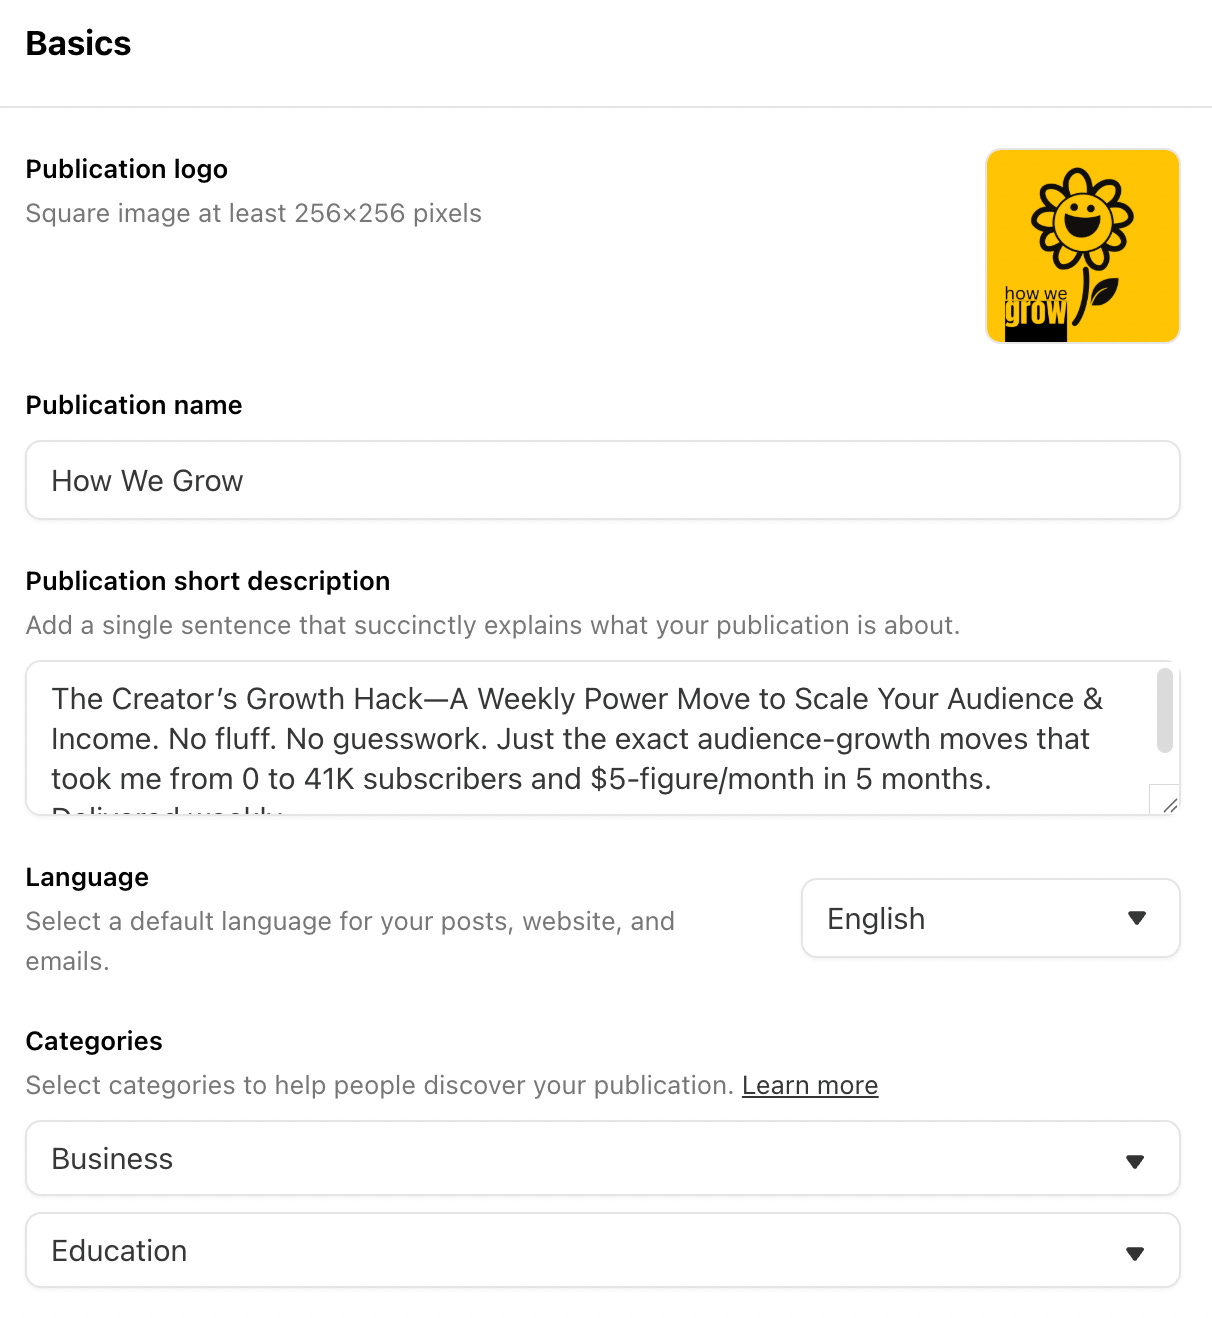The height and width of the screenshot is (1318, 1212).
Task: Select the text "How We Grow"
Action: (146, 480)
